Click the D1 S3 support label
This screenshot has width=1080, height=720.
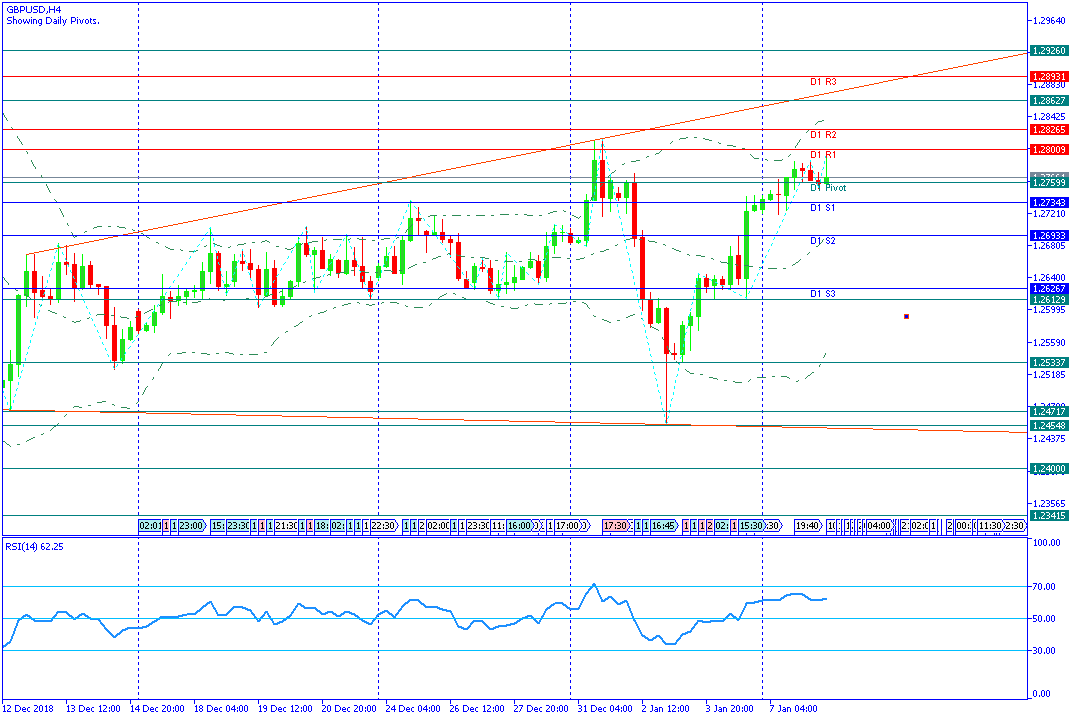[x=823, y=294]
